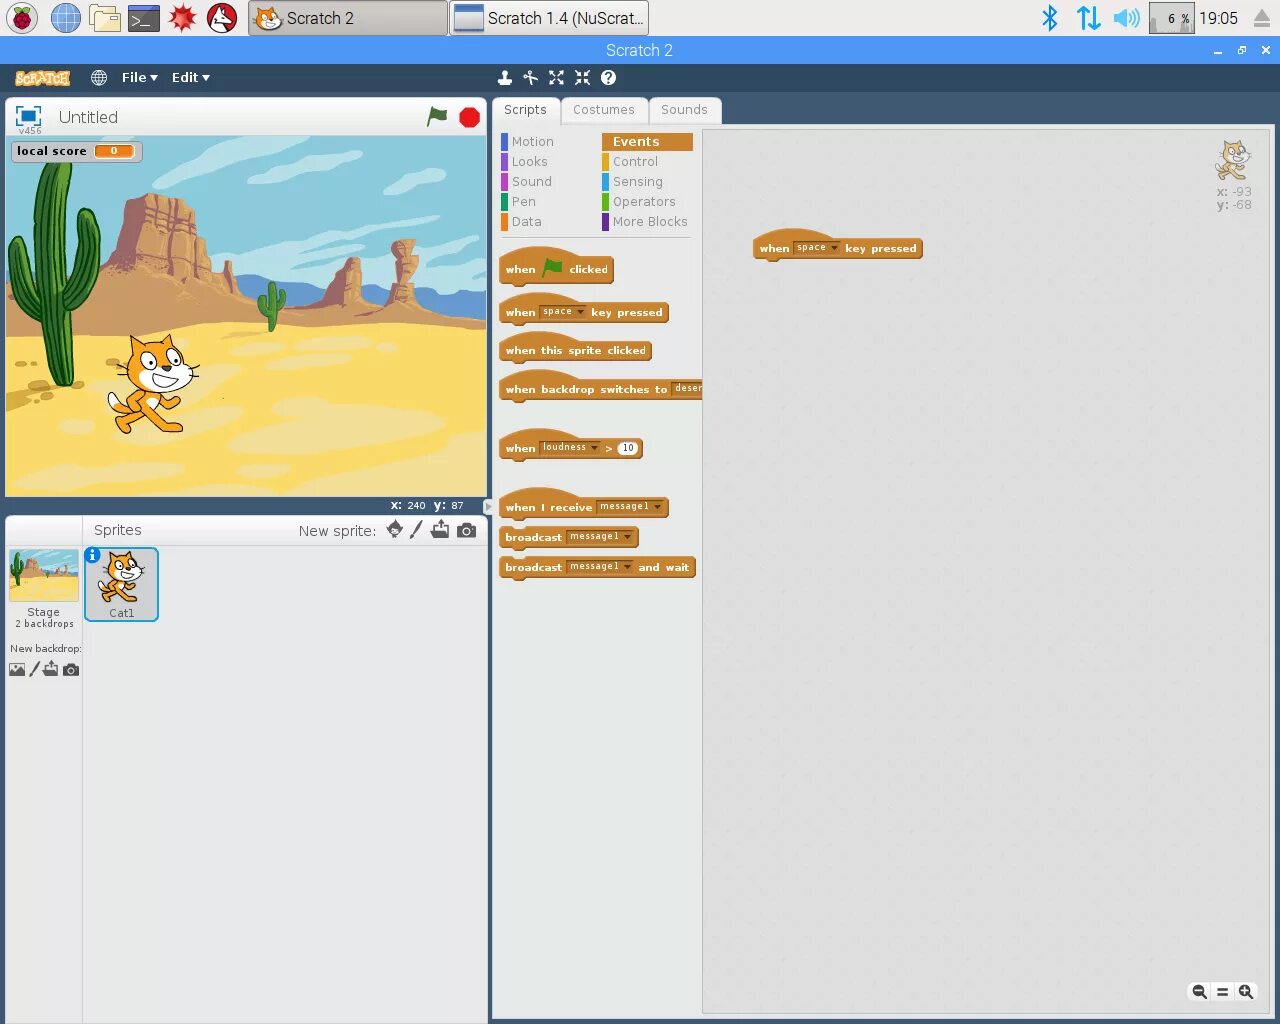Upload backdrop from file

51,669
